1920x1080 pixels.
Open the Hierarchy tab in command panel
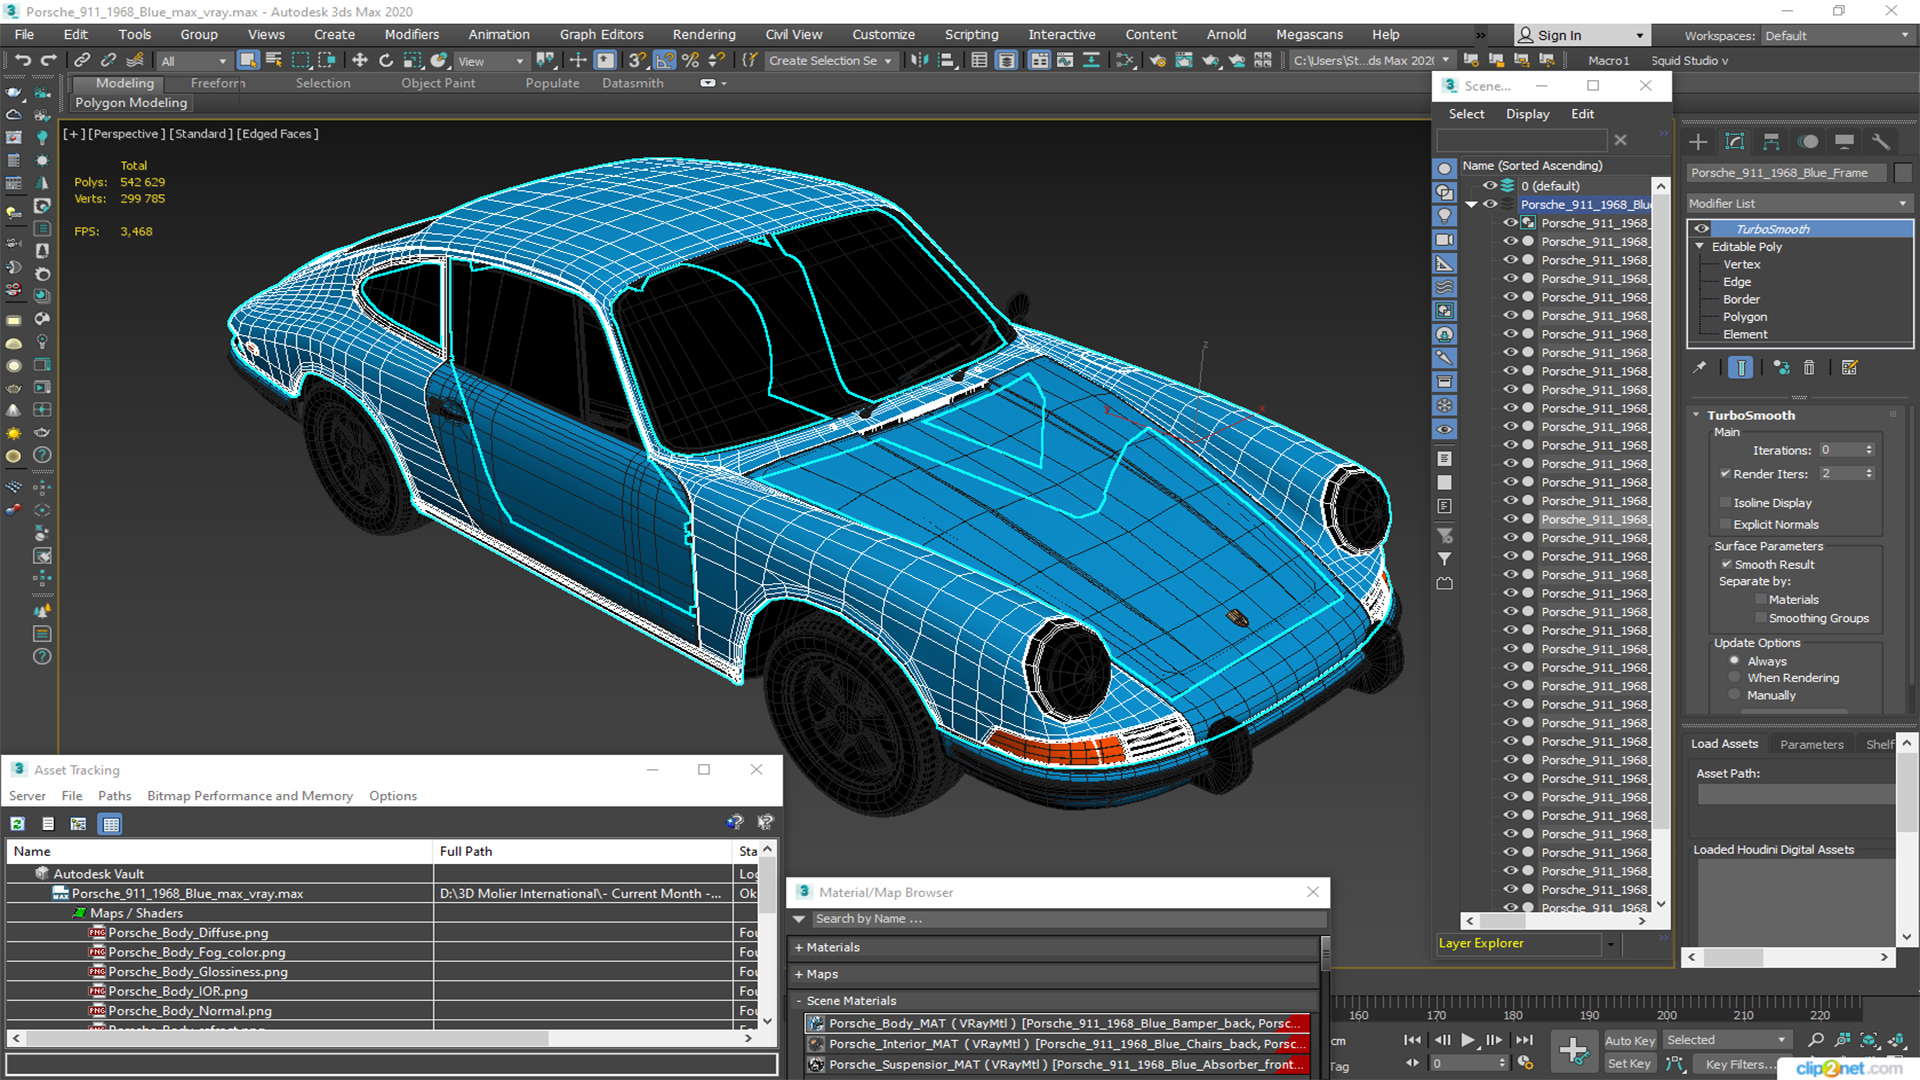pos(1771,141)
